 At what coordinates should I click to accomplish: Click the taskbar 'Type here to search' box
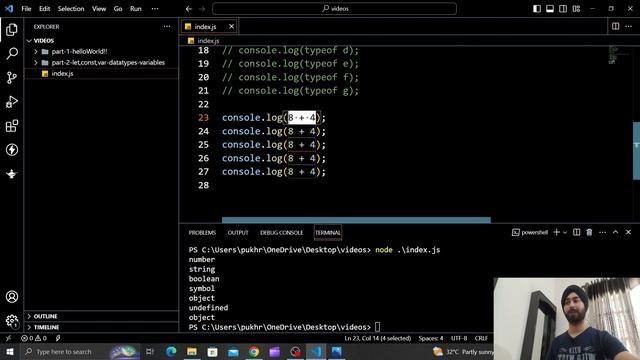80,352
